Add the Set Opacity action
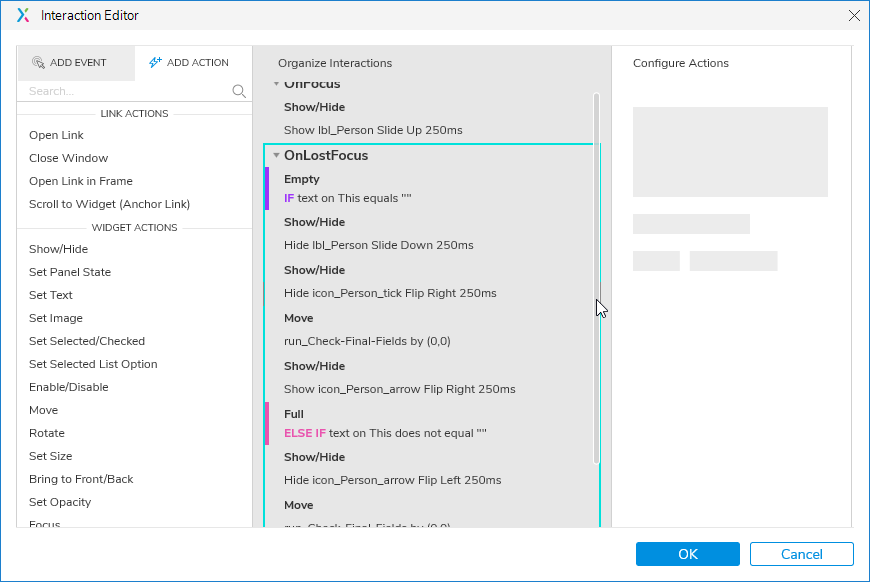This screenshot has height=582, width=870. 60,502
